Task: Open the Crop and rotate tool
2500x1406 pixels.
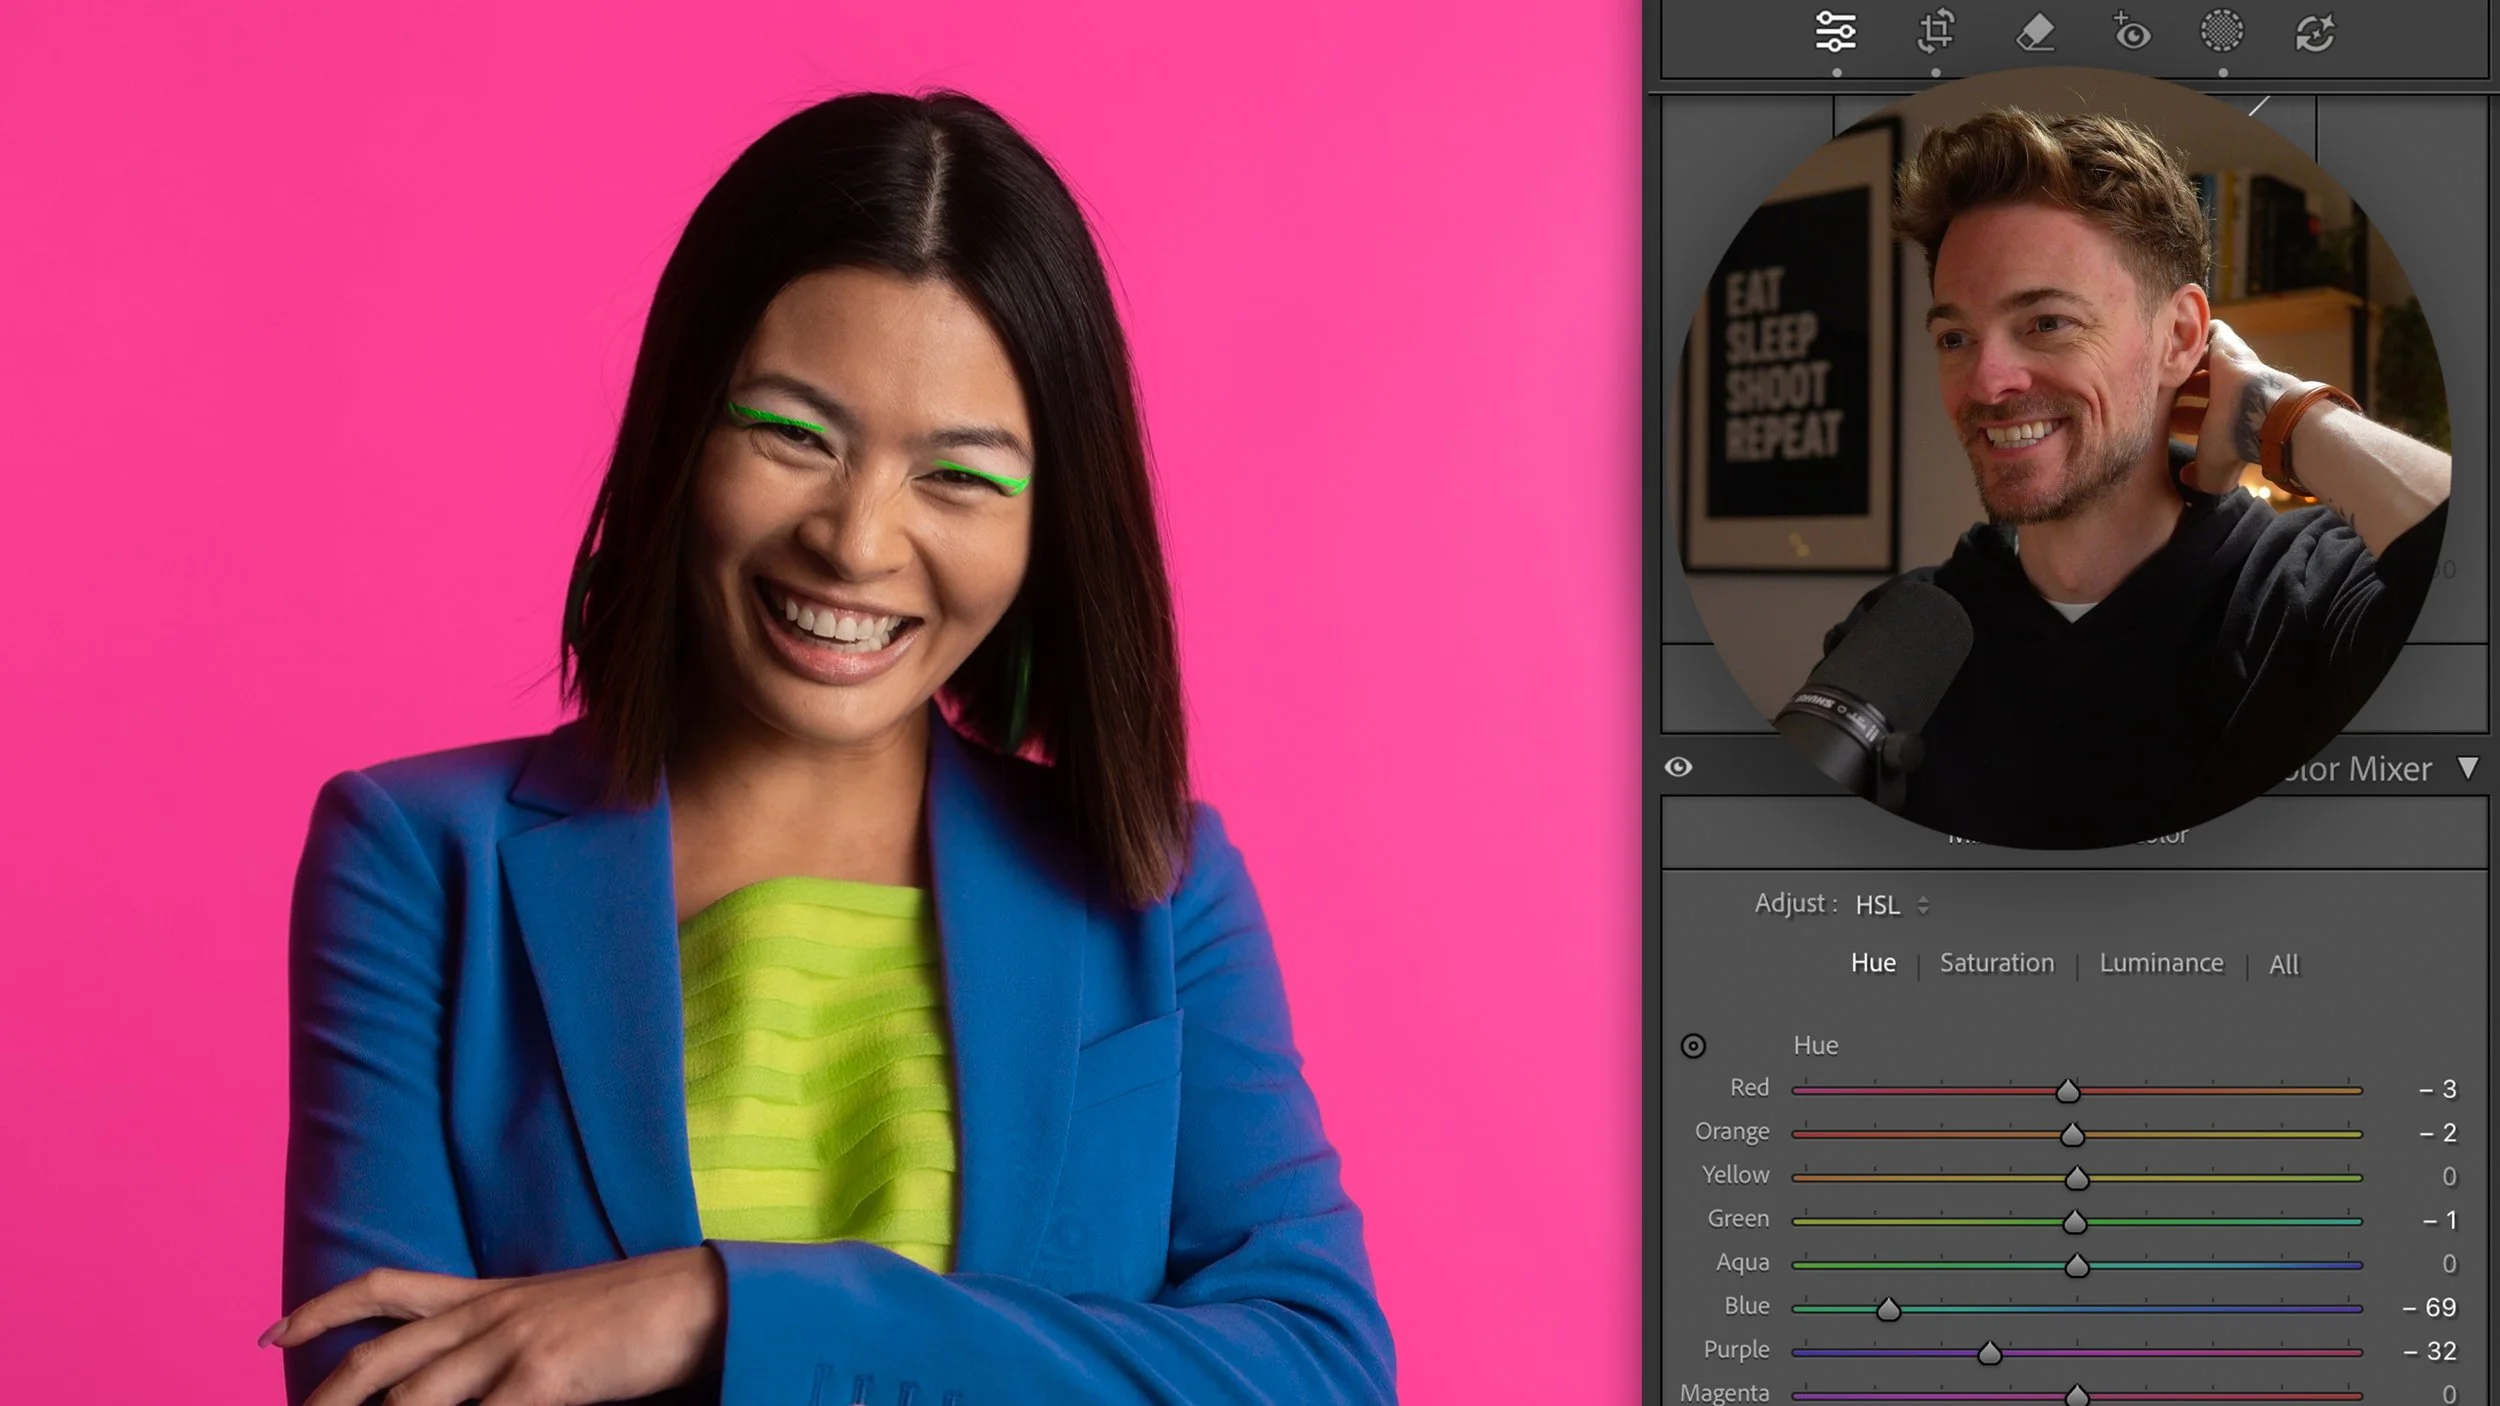Action: click(1936, 32)
